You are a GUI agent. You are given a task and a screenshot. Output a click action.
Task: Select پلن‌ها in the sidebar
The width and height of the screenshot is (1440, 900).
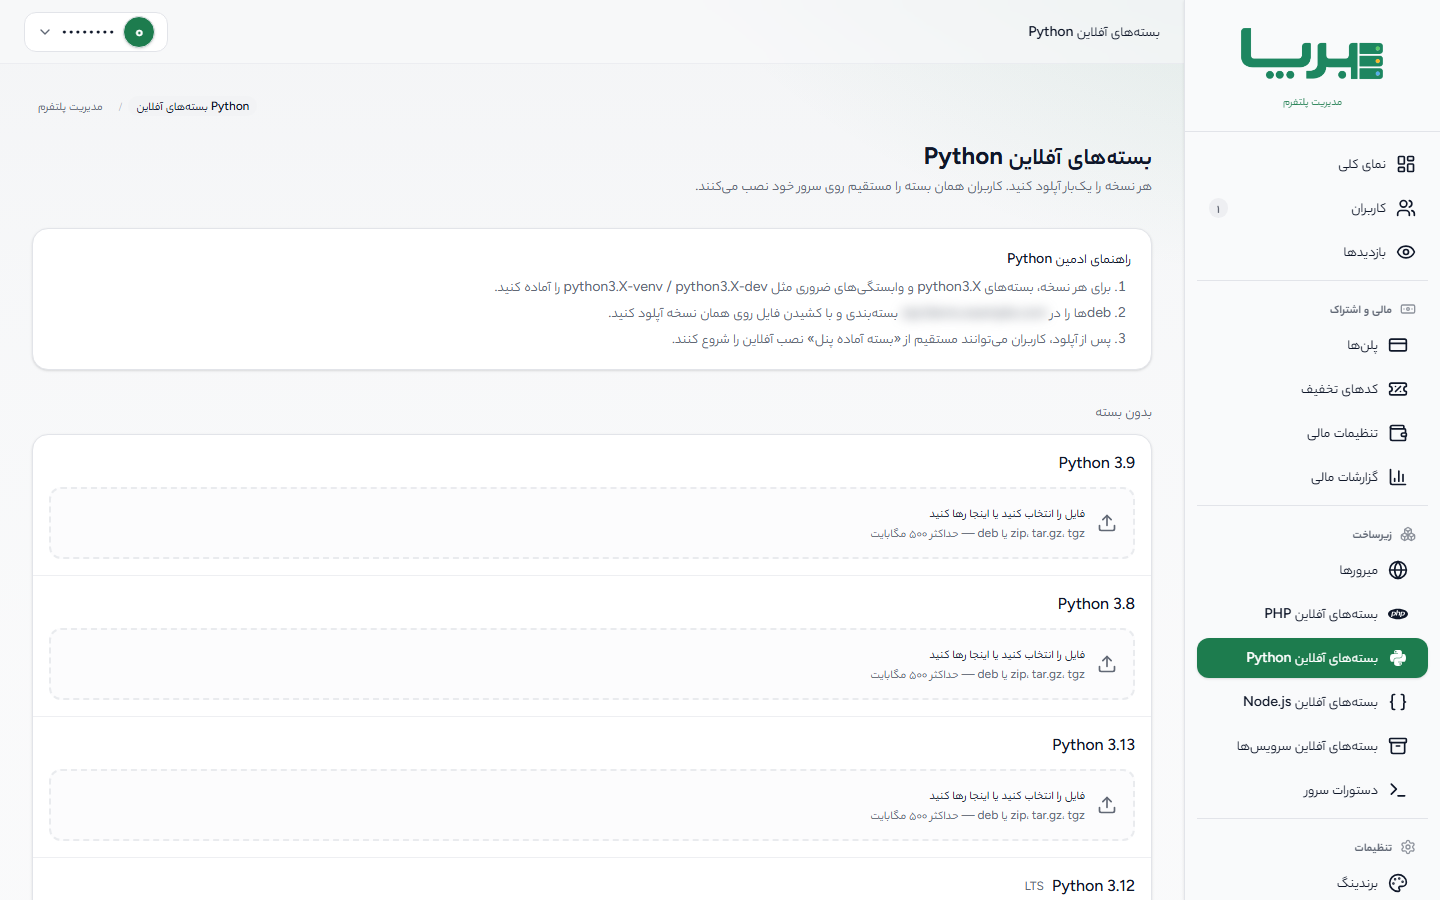[x=1312, y=345]
